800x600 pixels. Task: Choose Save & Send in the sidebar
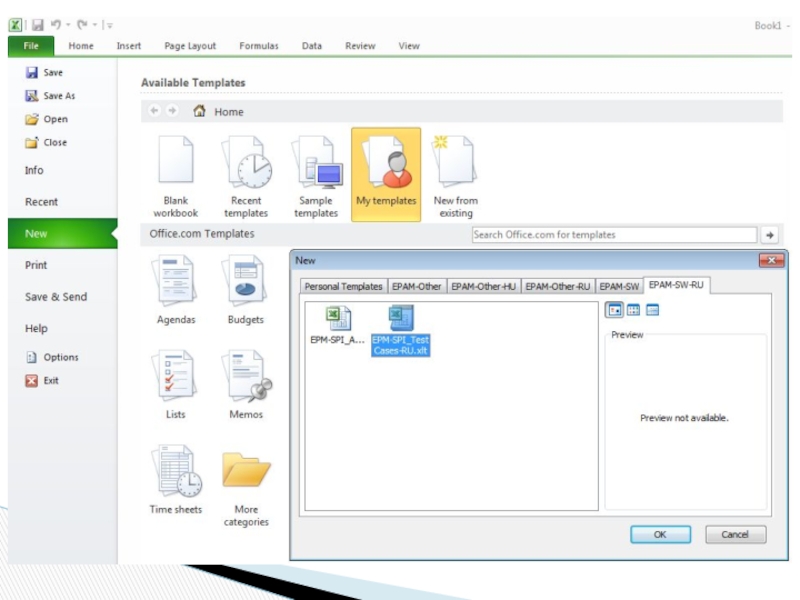(56, 297)
